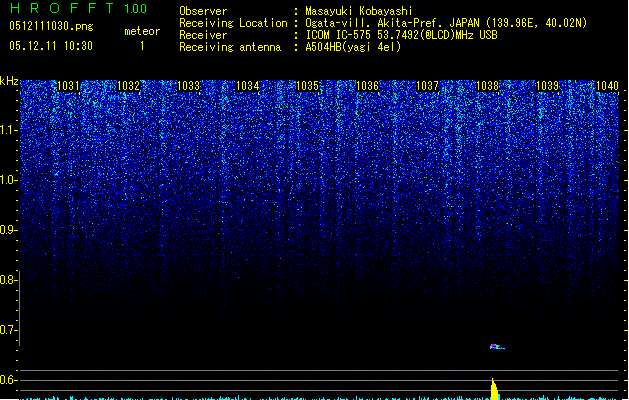This screenshot has height=400, width=629.
Task: Click time marker 1033
Action: tap(188, 86)
